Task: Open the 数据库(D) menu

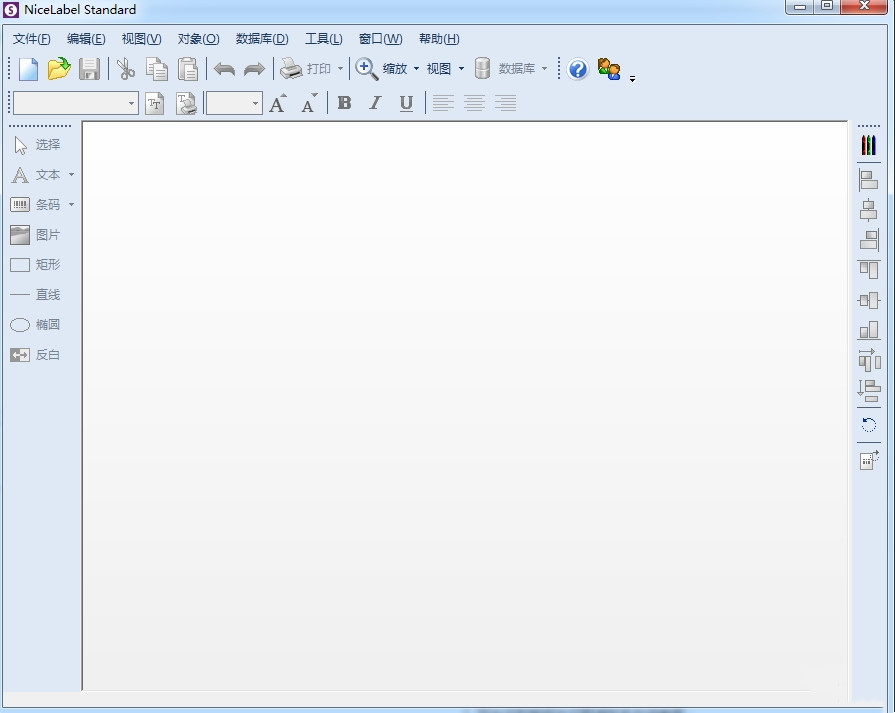Action: pyautogui.click(x=262, y=39)
